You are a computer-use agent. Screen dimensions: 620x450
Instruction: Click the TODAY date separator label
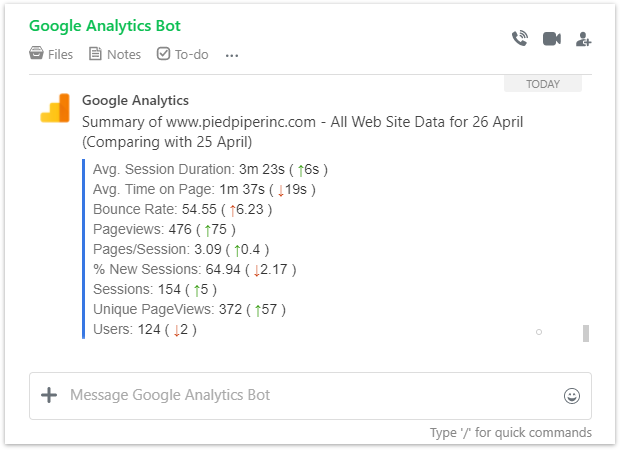[542, 84]
